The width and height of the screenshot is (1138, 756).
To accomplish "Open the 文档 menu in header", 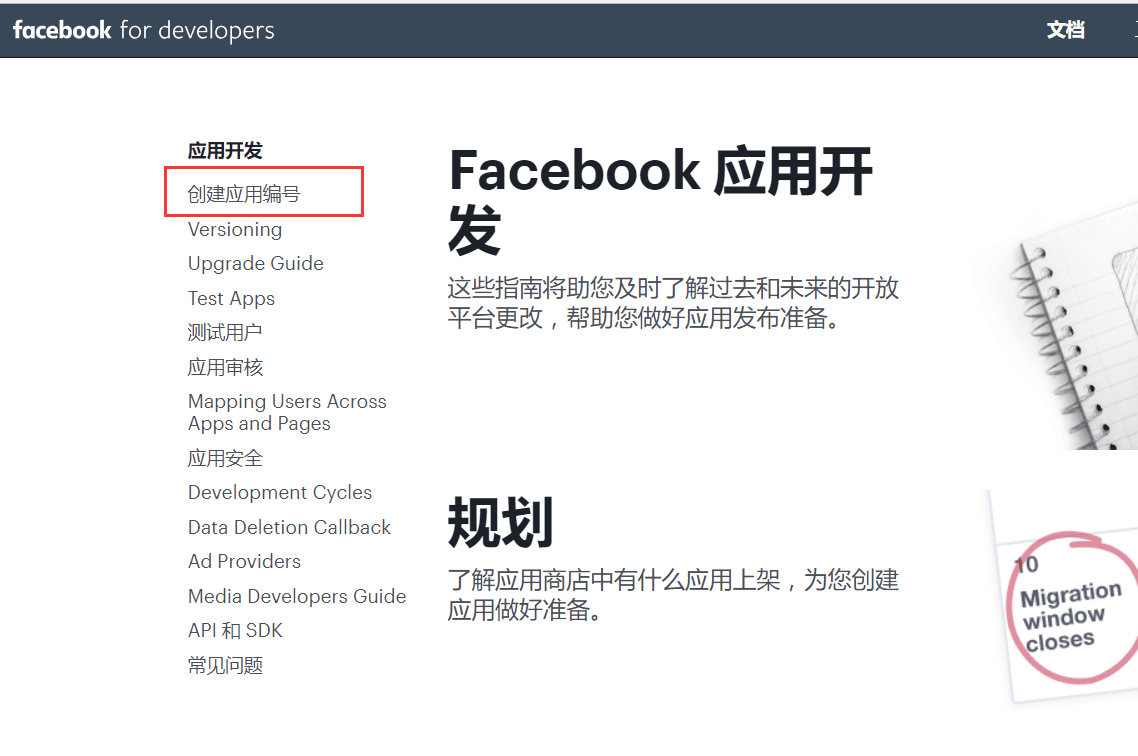I will pyautogui.click(x=1065, y=30).
